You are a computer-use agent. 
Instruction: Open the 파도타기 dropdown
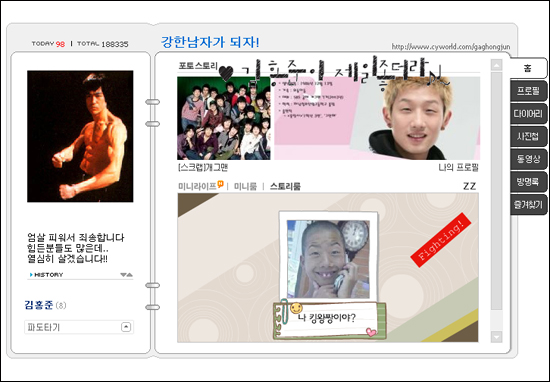[126, 327]
